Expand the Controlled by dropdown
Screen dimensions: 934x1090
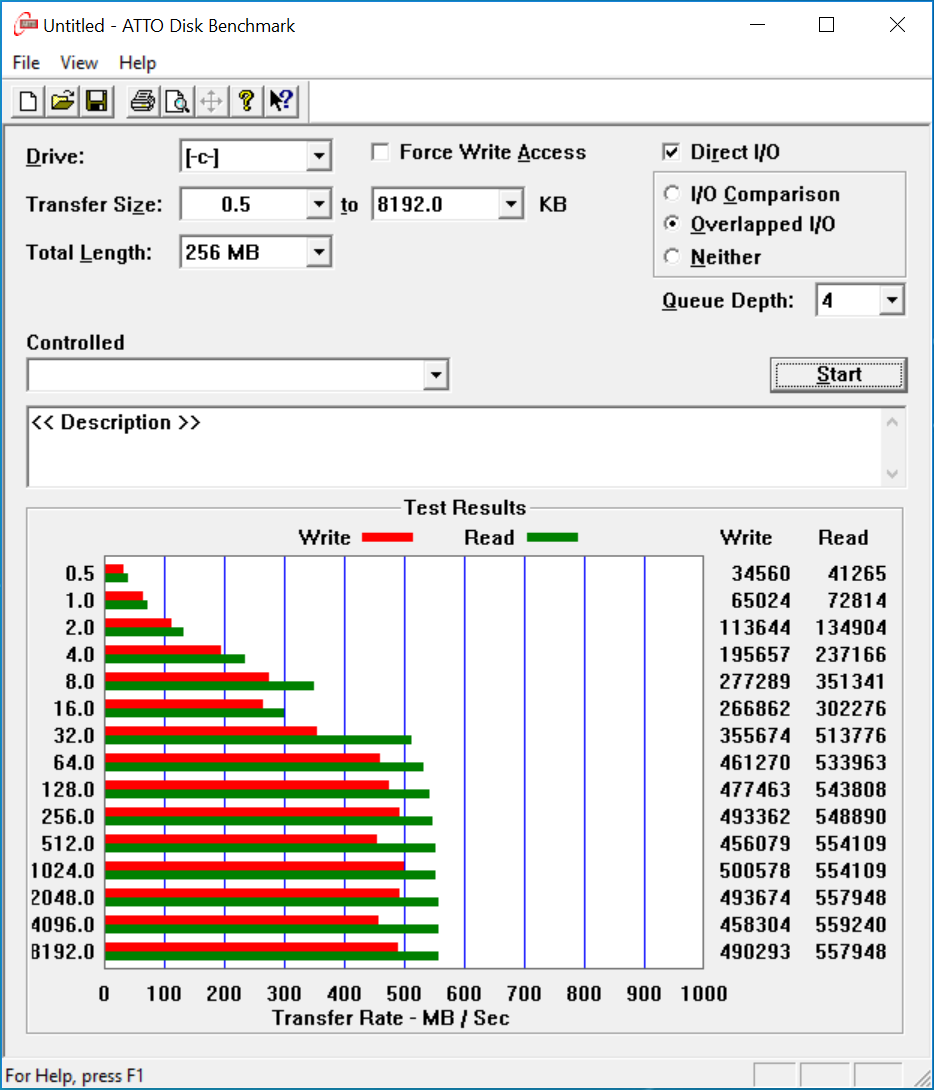[436, 375]
